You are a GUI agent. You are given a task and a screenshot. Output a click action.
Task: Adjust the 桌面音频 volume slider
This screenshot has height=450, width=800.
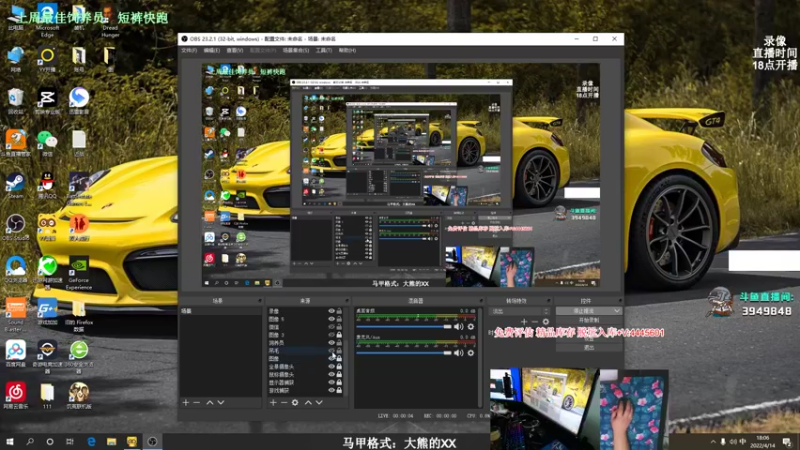tap(403, 327)
